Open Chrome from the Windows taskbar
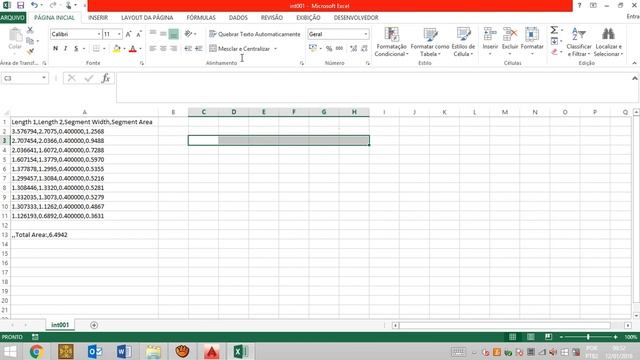The height and width of the screenshot is (360, 640). pos(36,351)
